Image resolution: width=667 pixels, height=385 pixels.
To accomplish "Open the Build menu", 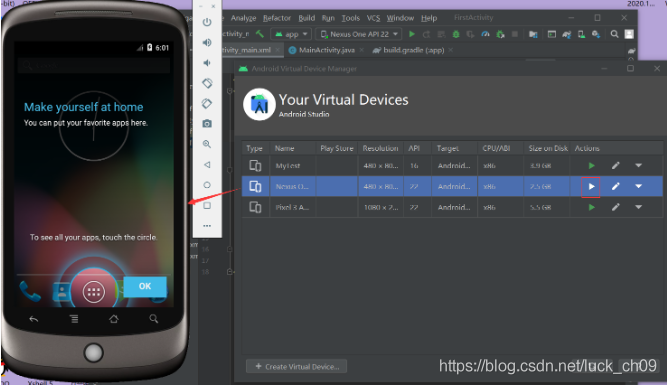I will 307,18.
